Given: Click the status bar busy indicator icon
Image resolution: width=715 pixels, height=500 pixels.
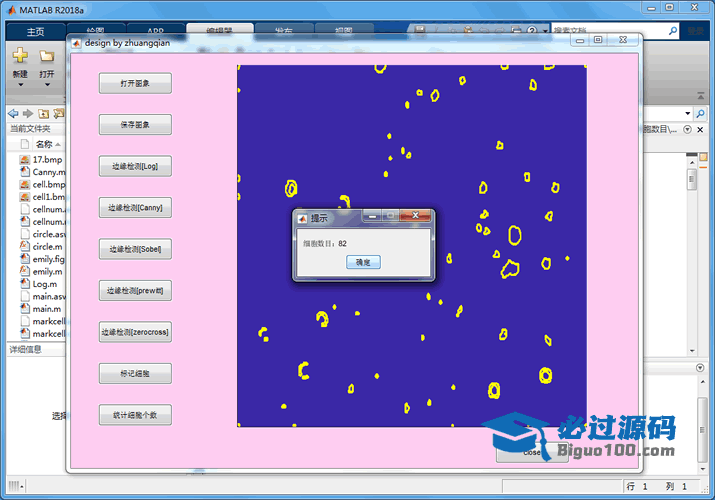Looking at the screenshot, I should (14, 486).
